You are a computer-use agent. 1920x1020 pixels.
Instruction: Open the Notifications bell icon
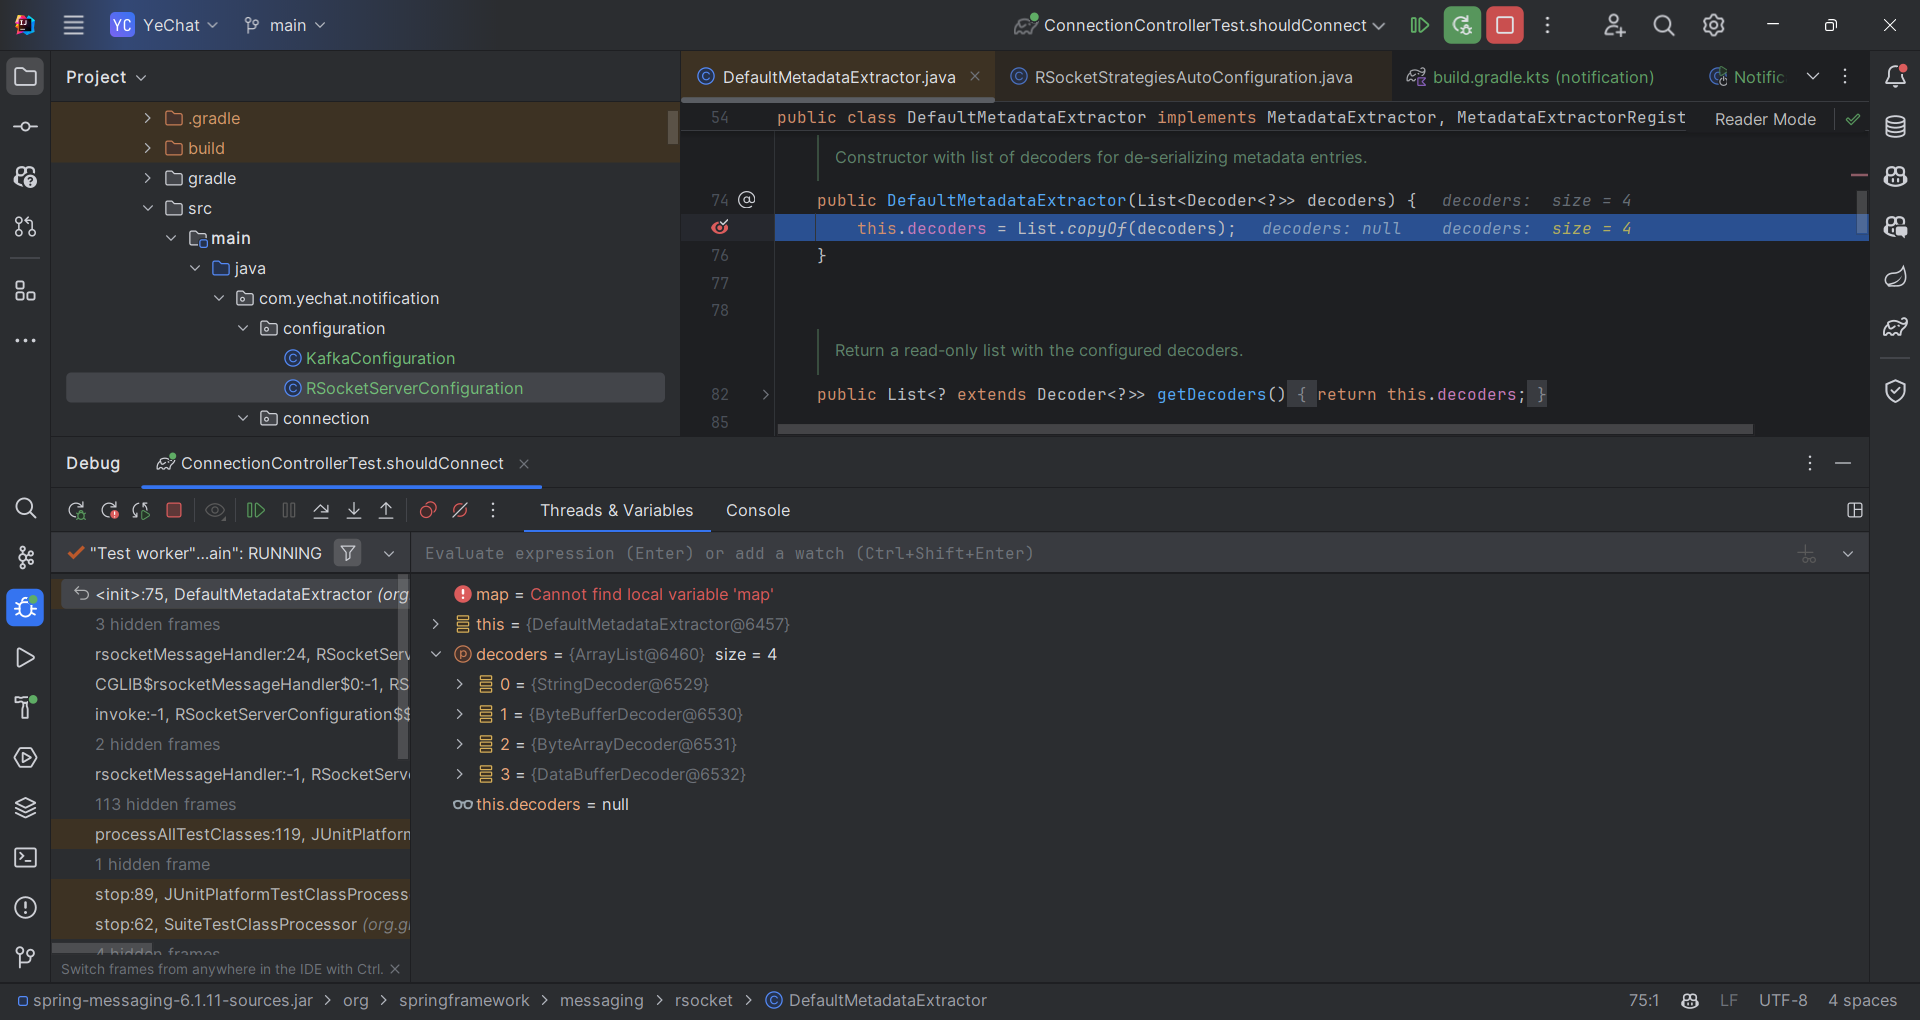pos(1895,76)
